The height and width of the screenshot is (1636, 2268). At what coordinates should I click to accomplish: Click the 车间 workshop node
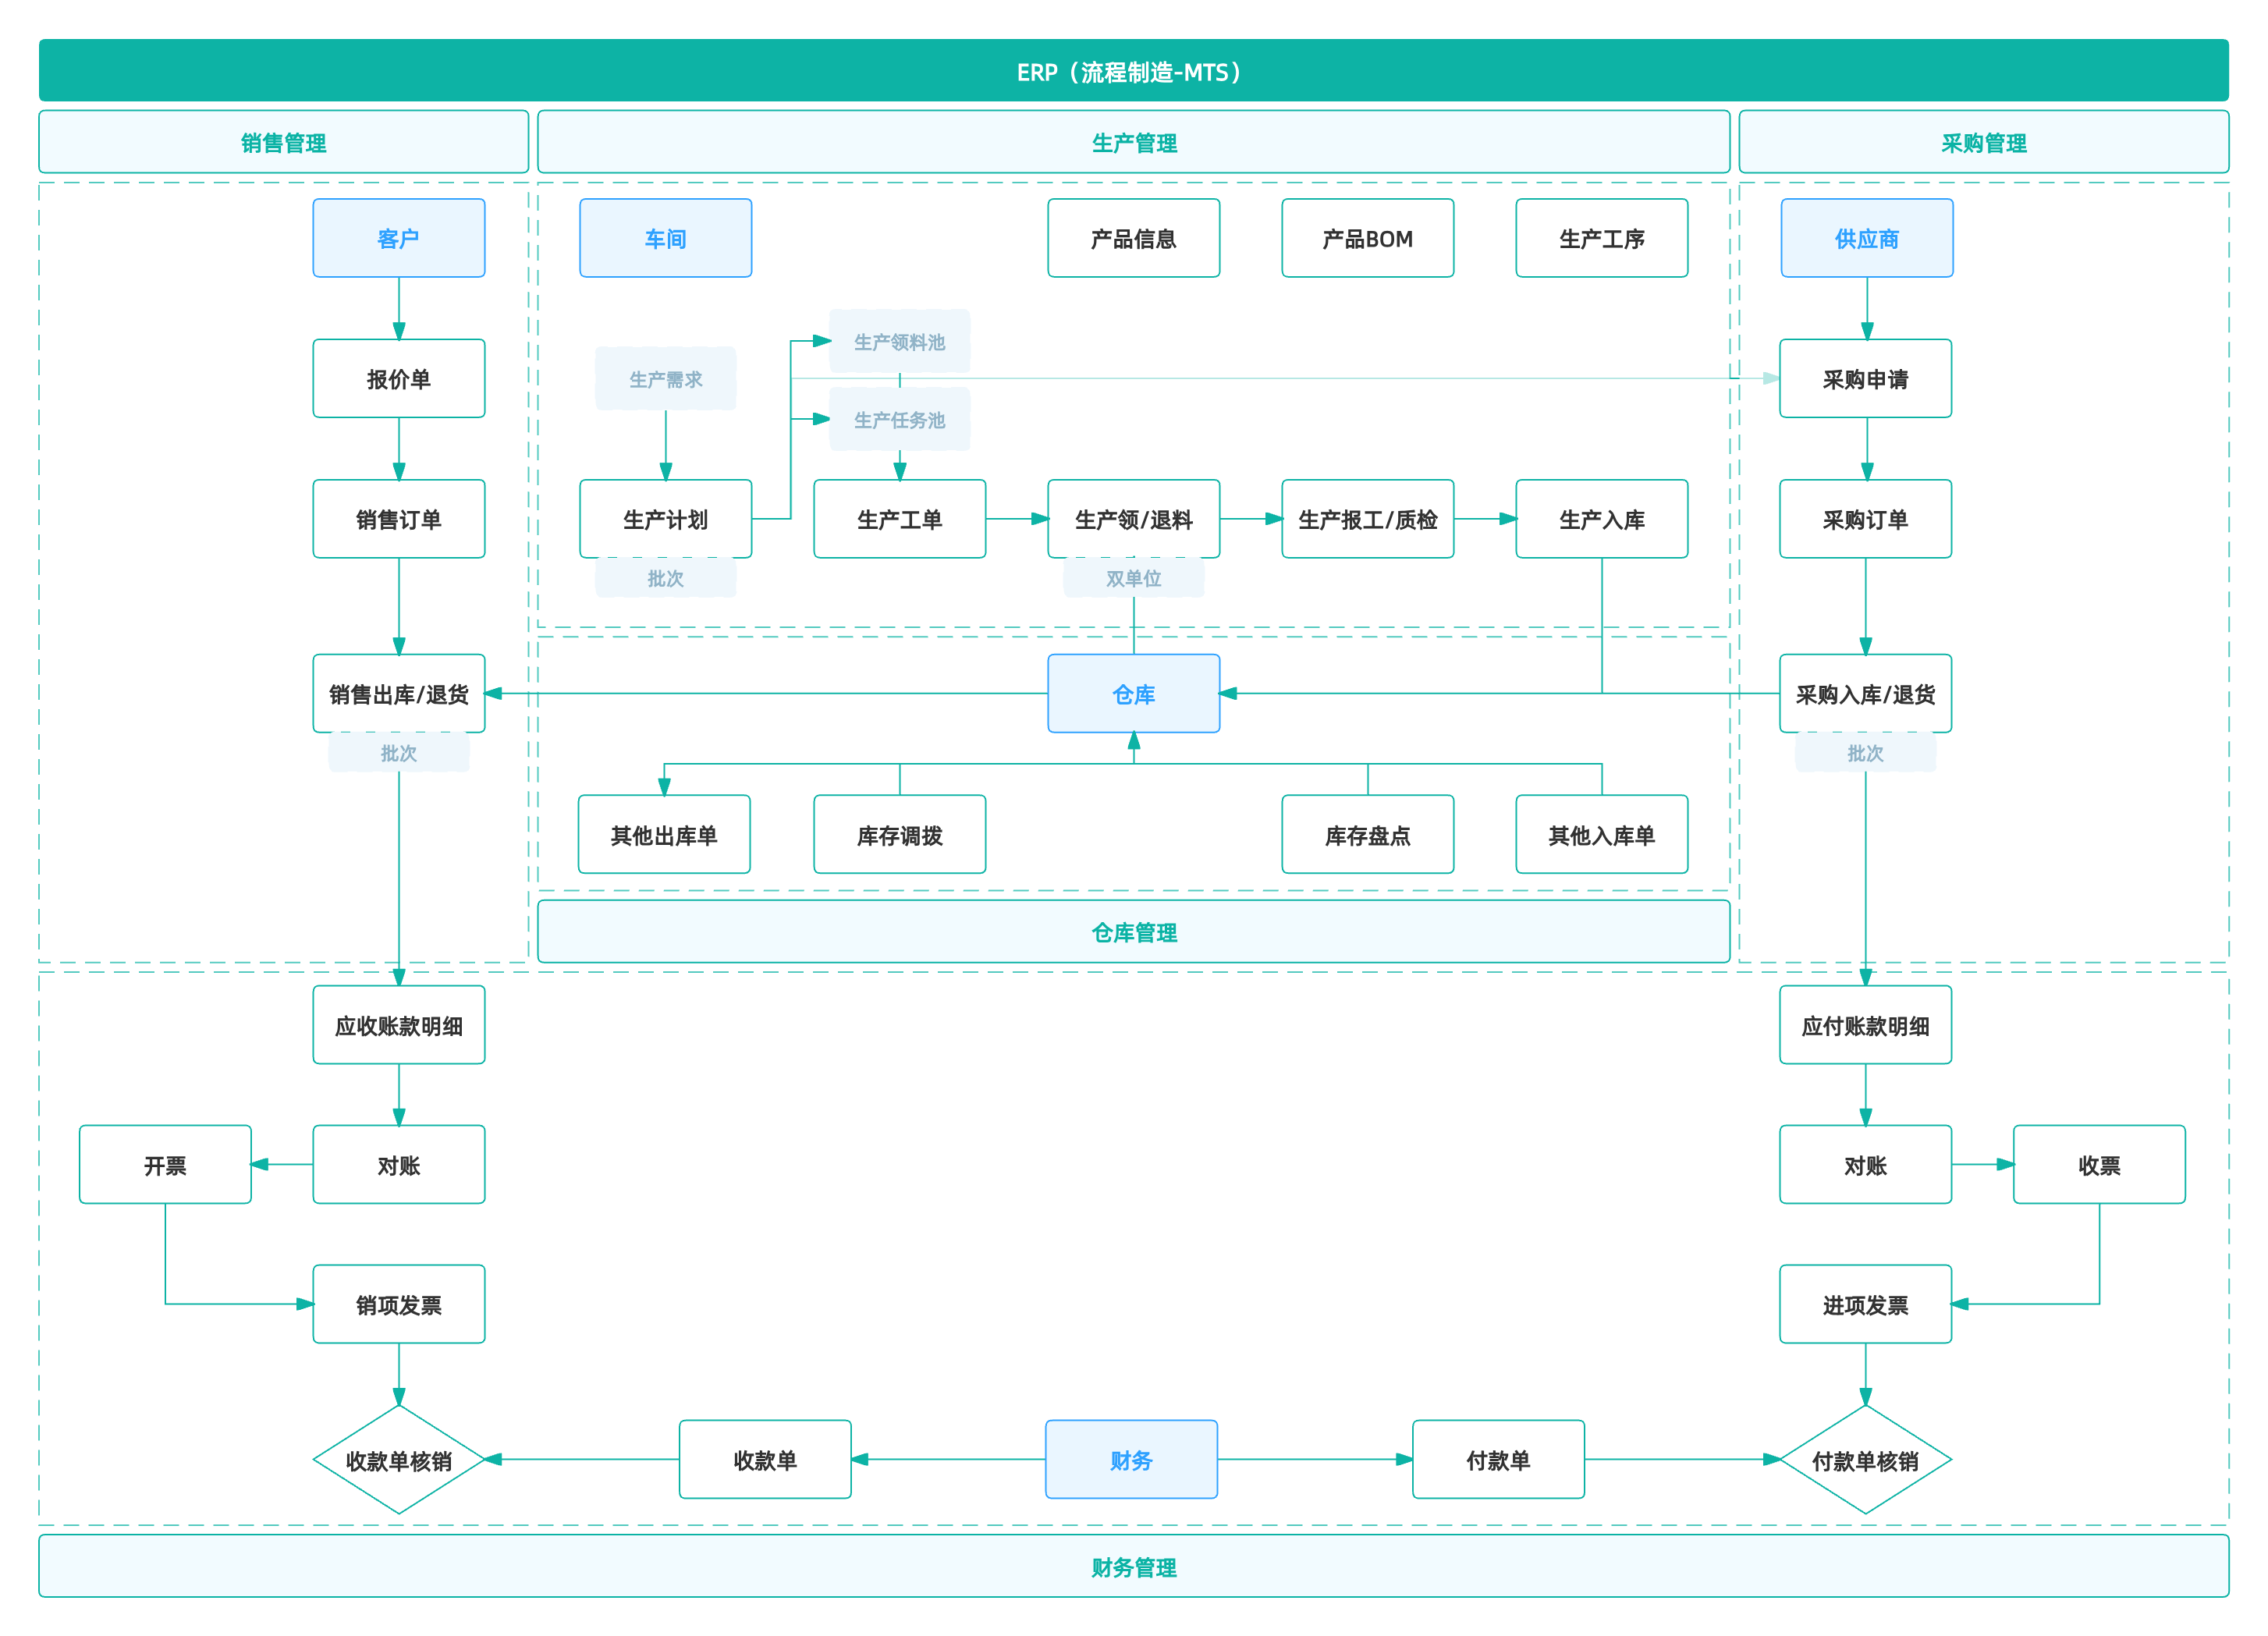click(665, 238)
